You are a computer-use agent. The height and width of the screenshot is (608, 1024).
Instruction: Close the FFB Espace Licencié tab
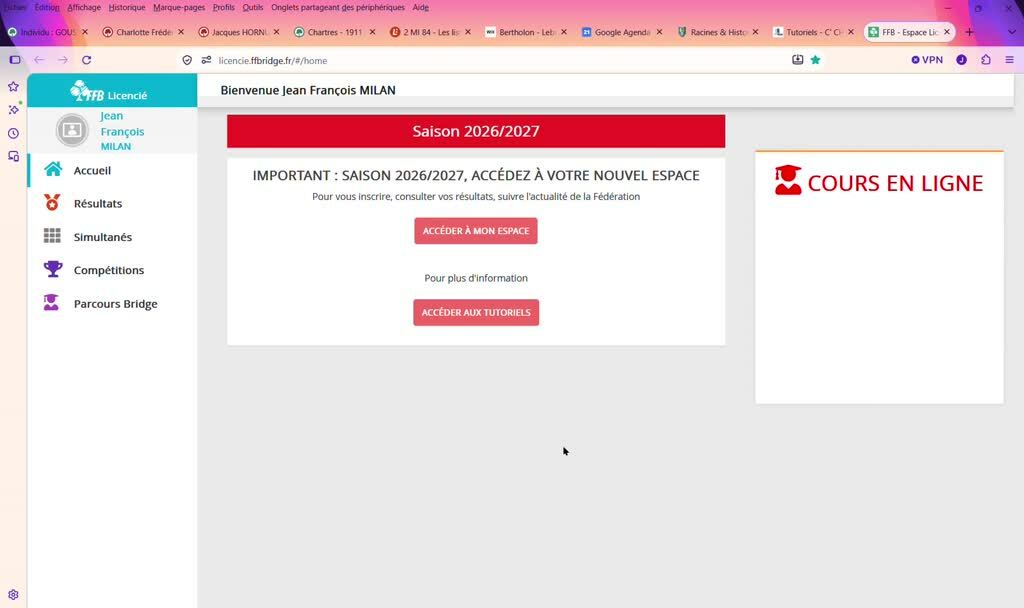[x=946, y=32]
